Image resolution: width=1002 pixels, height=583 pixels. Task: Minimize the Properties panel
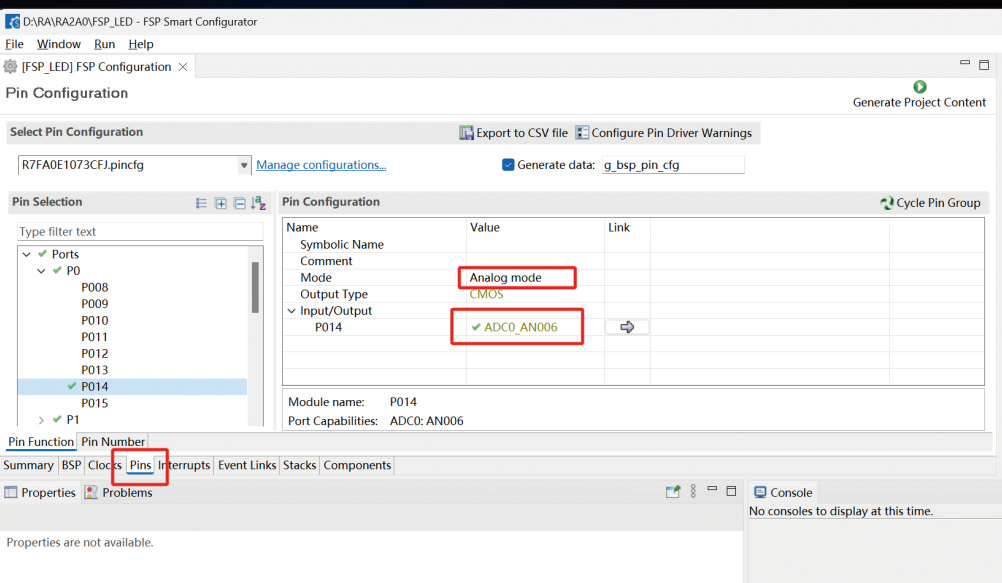tap(712, 488)
